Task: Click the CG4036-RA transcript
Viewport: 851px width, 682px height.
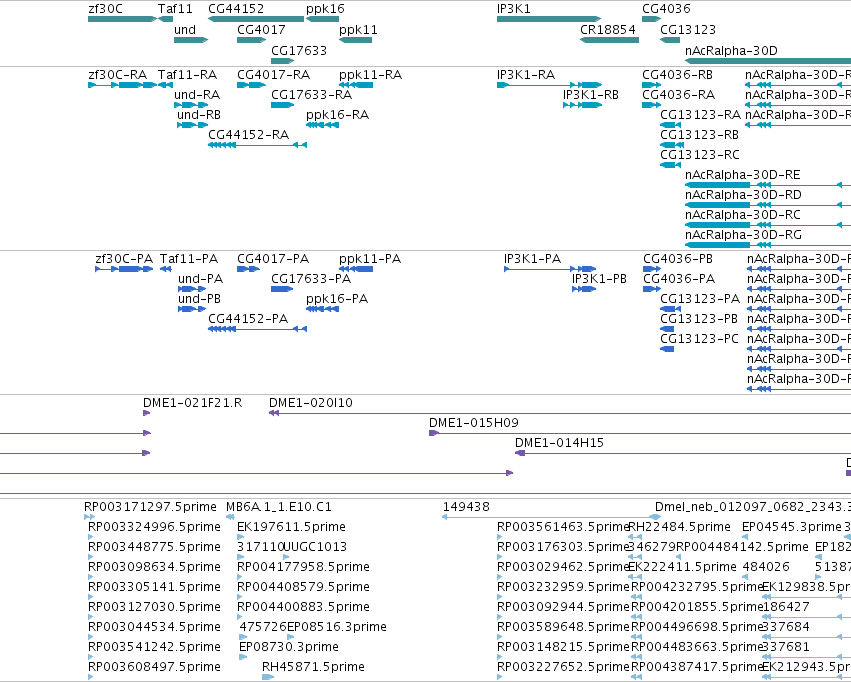Action: (652, 105)
